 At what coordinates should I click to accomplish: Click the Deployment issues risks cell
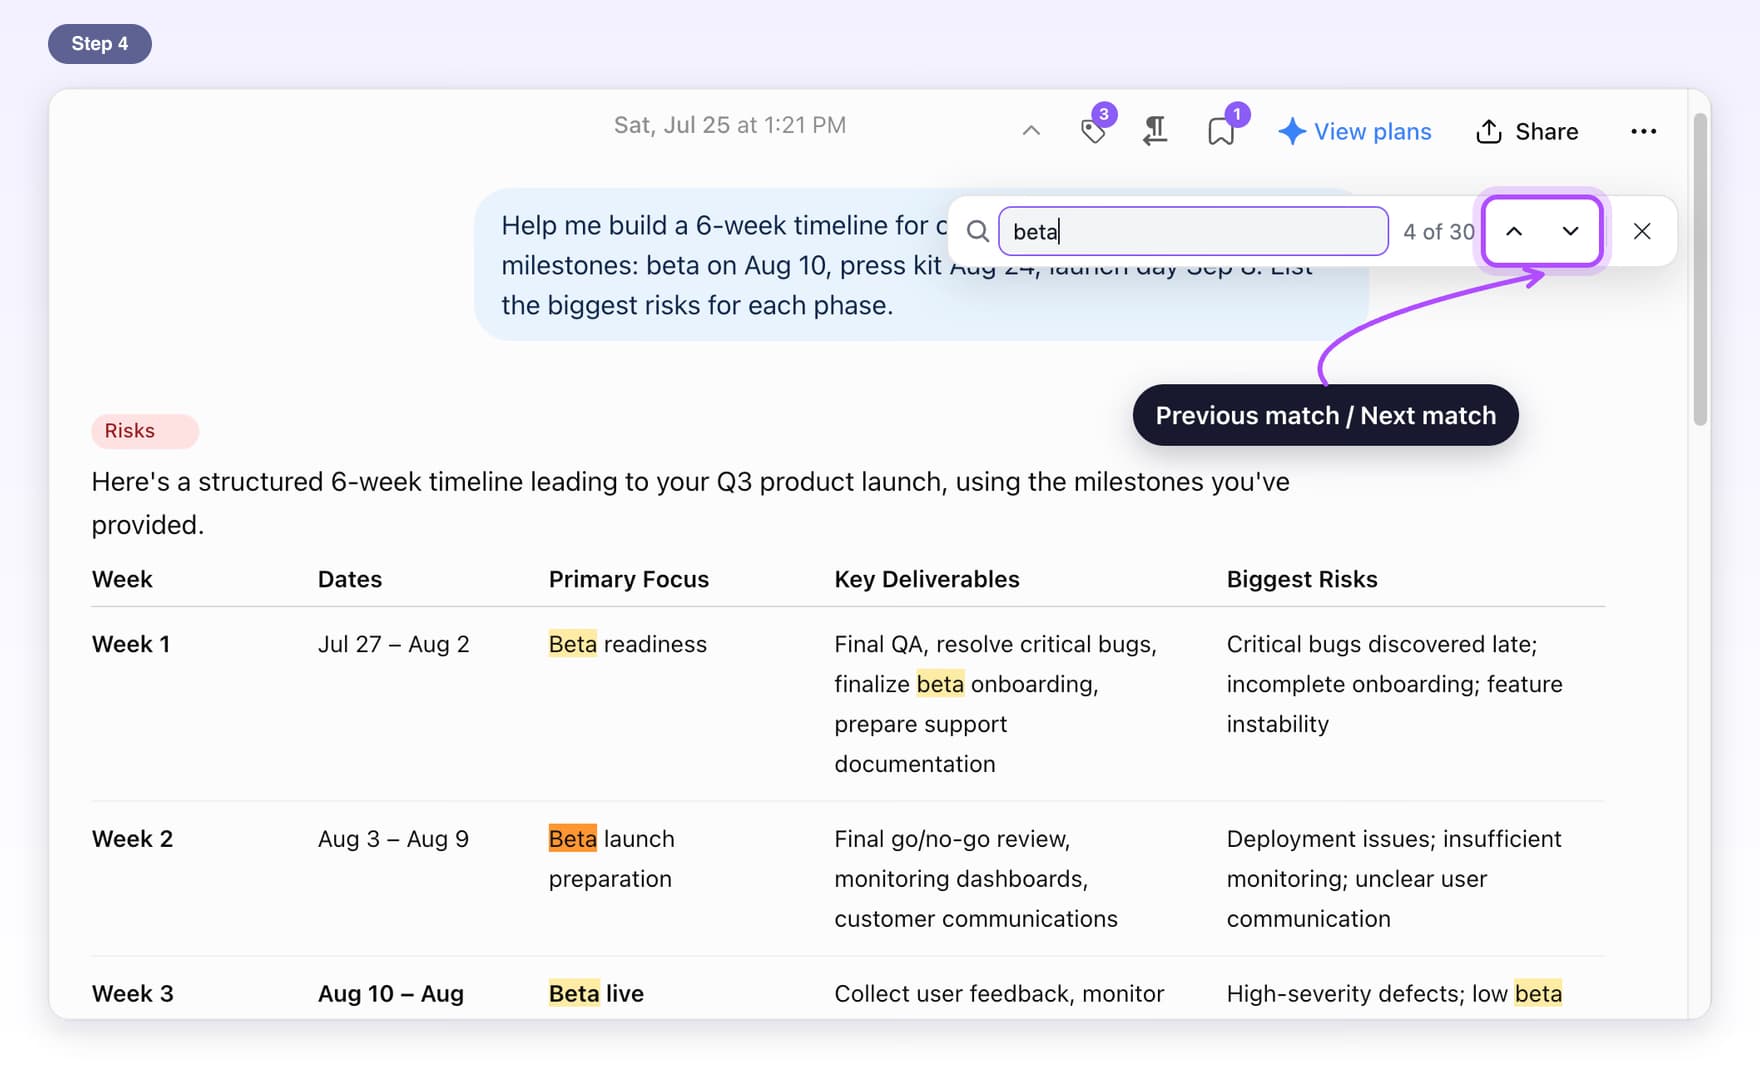coord(1394,879)
